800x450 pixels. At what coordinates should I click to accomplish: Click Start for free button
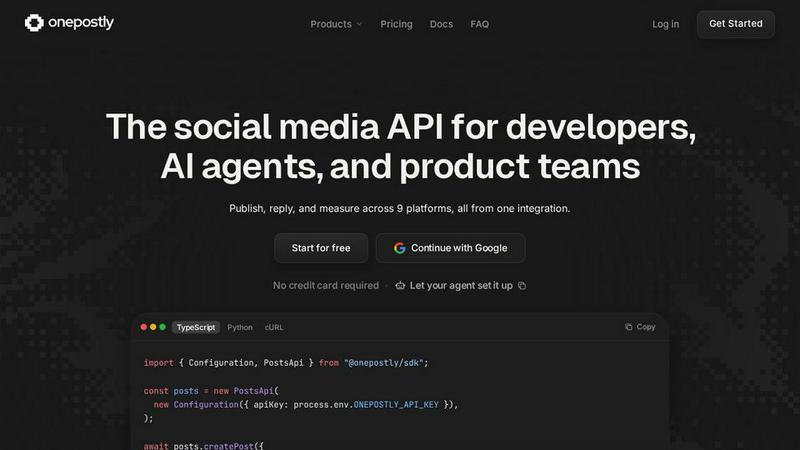pyautogui.click(x=321, y=248)
